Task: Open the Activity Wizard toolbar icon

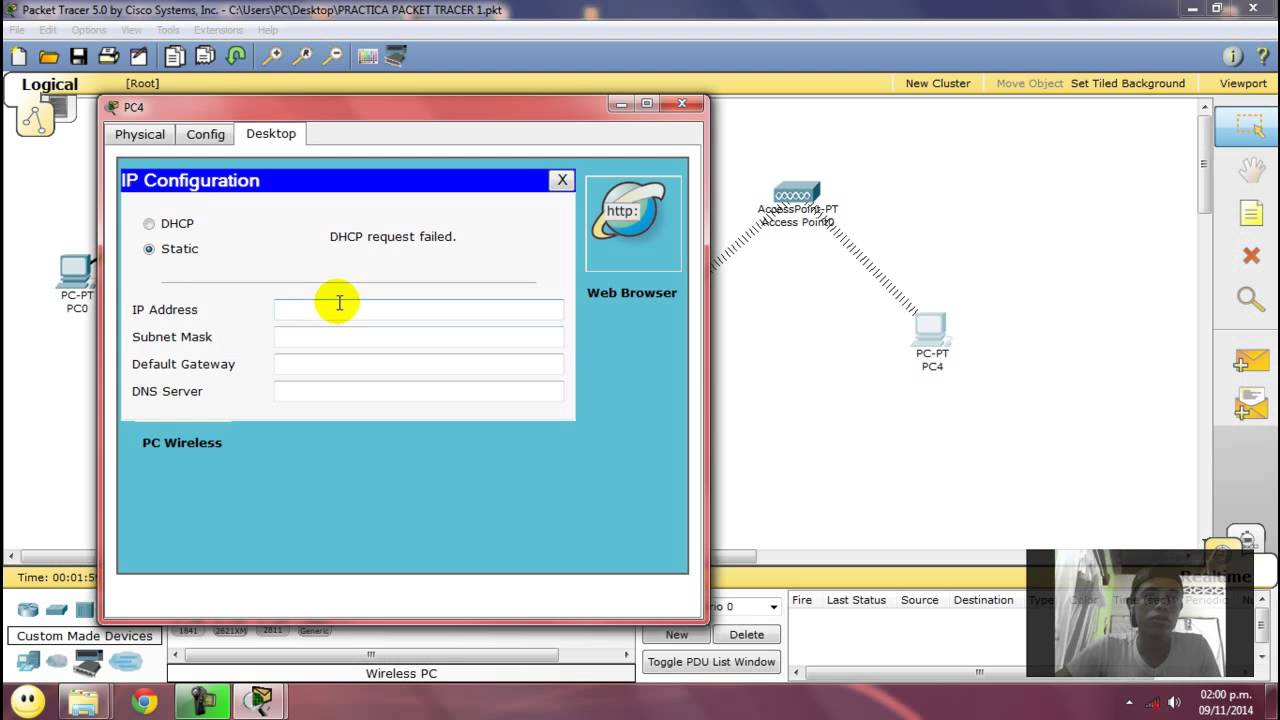Action: click(x=139, y=57)
